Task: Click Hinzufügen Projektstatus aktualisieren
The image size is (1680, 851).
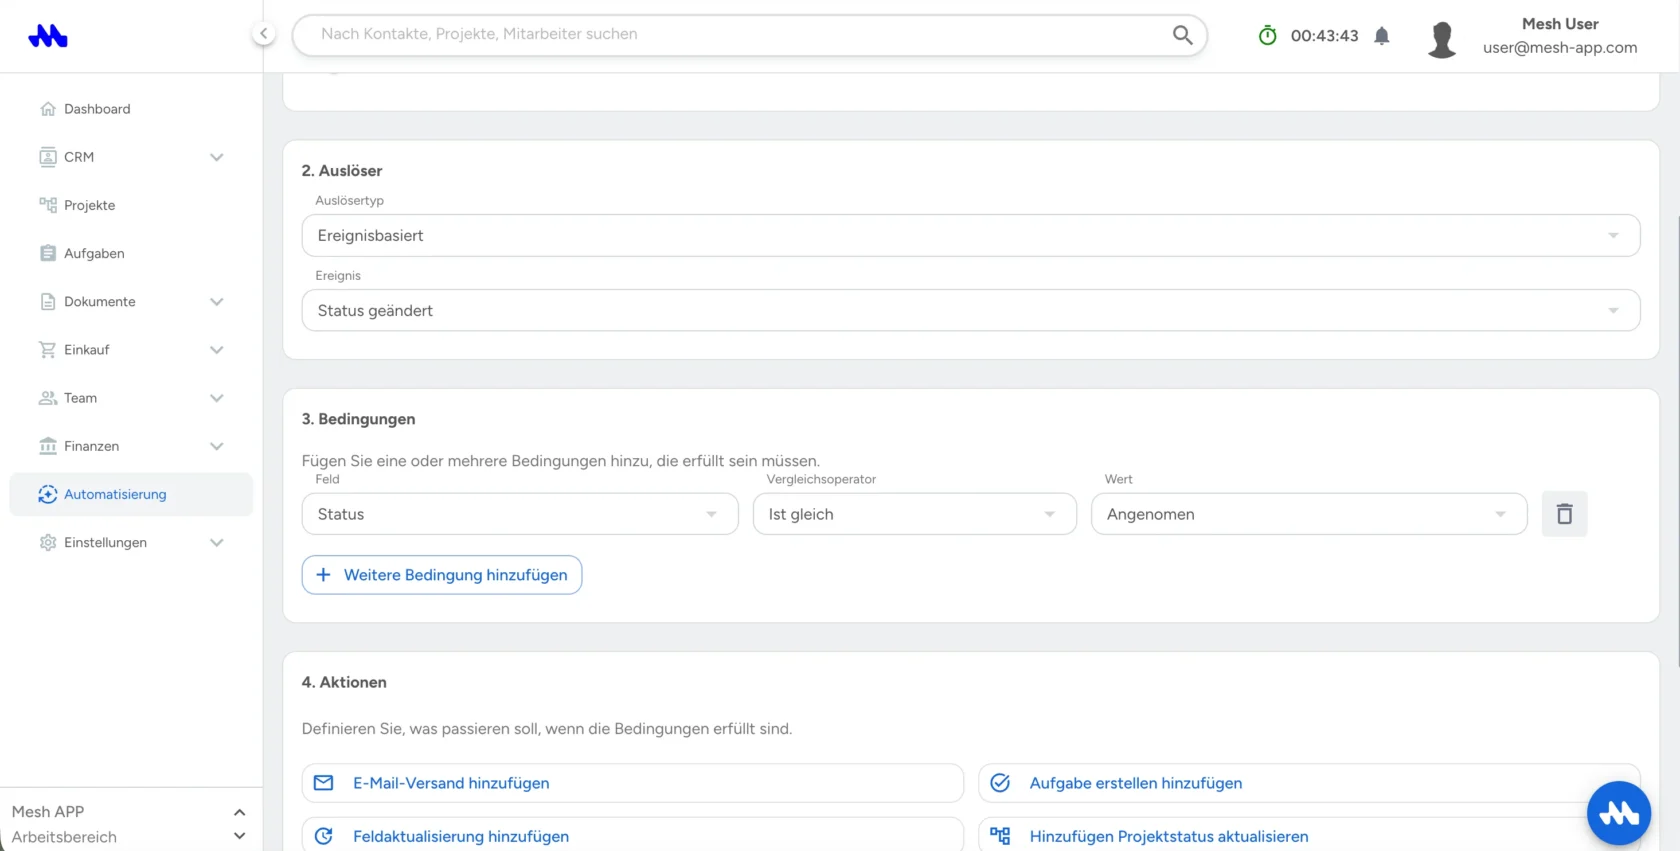Action: click(1308, 836)
